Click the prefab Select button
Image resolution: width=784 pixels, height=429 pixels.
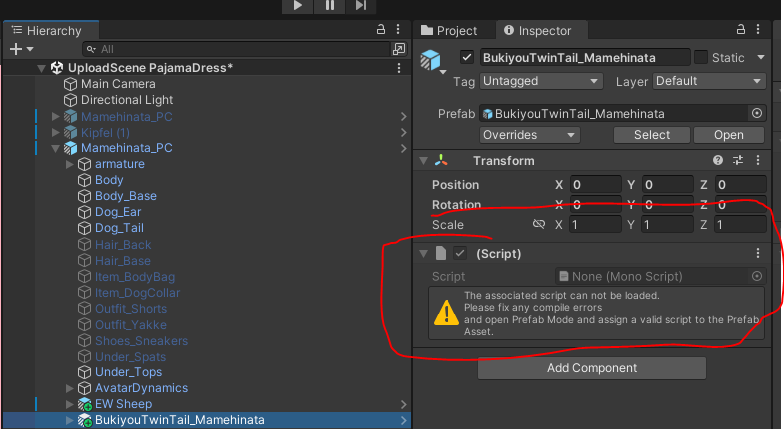click(652, 135)
